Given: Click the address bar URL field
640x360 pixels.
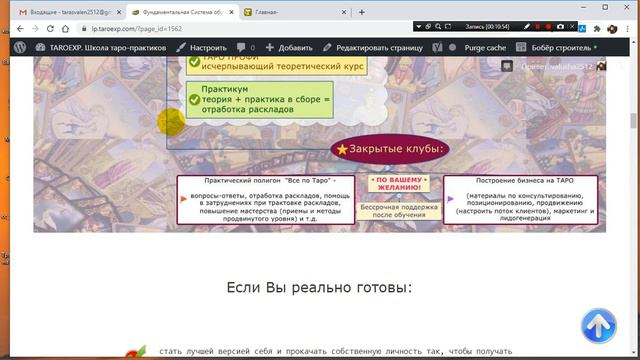Looking at the screenshot, I should point(245,29).
